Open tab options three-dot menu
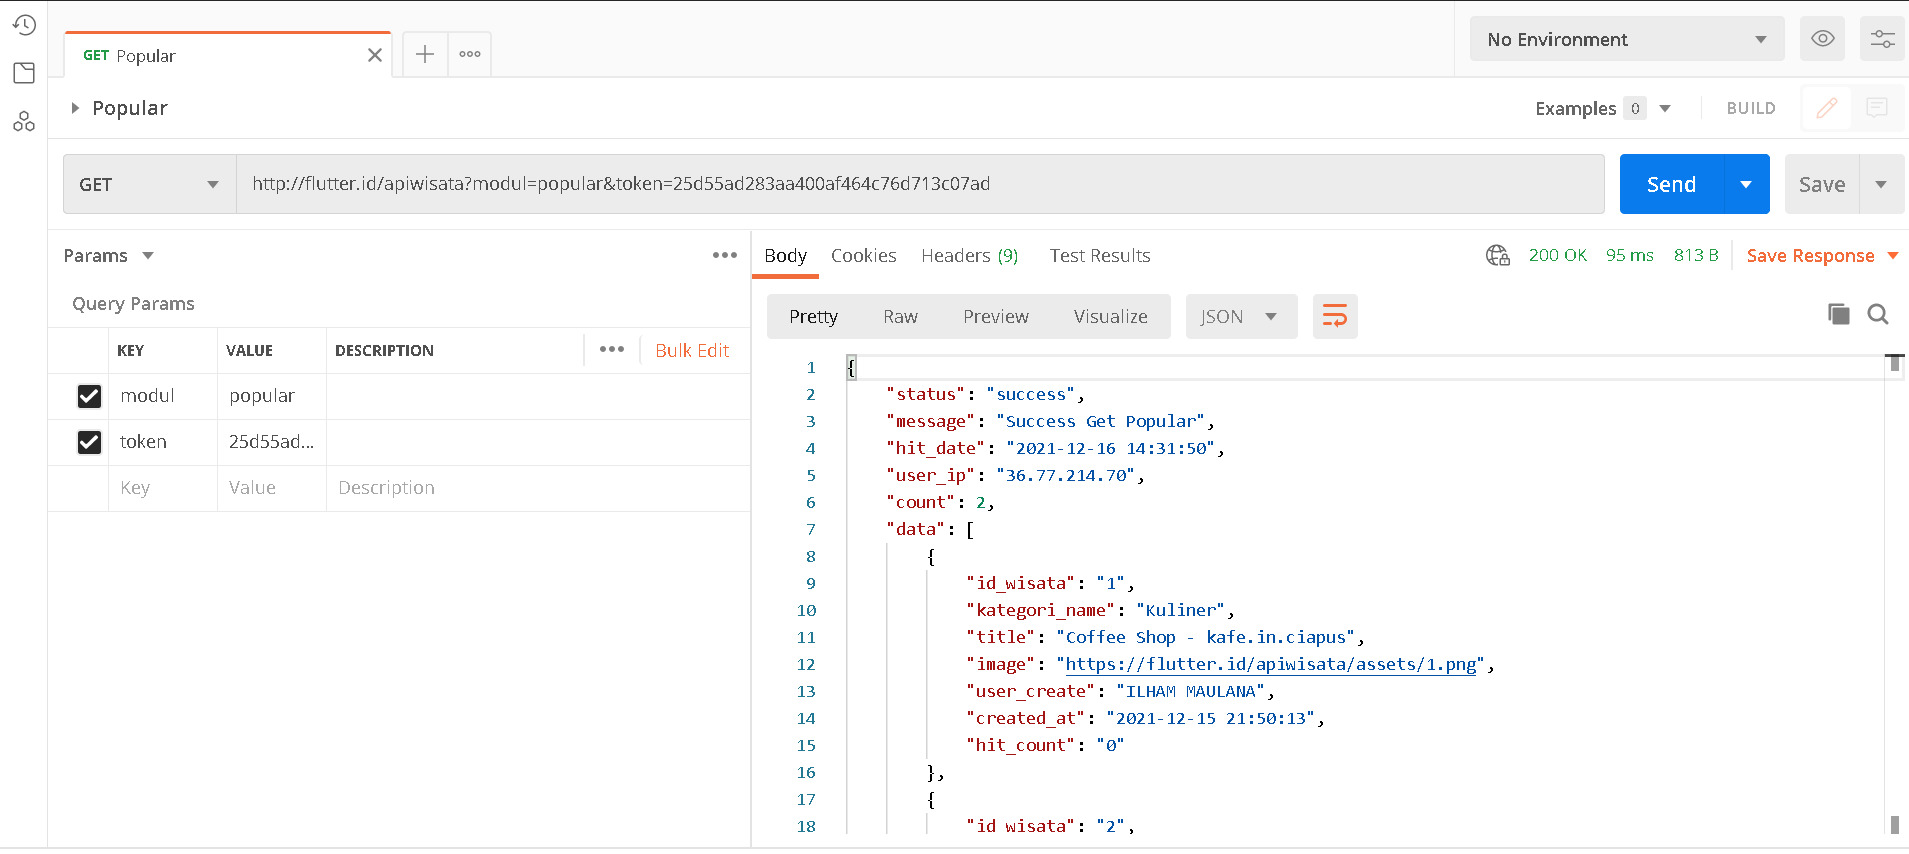 [x=470, y=54]
